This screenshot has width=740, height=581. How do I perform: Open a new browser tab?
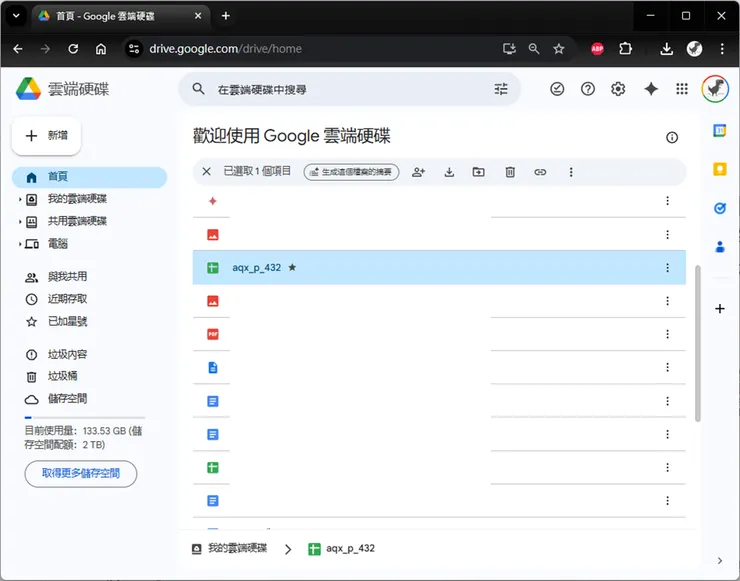click(226, 16)
